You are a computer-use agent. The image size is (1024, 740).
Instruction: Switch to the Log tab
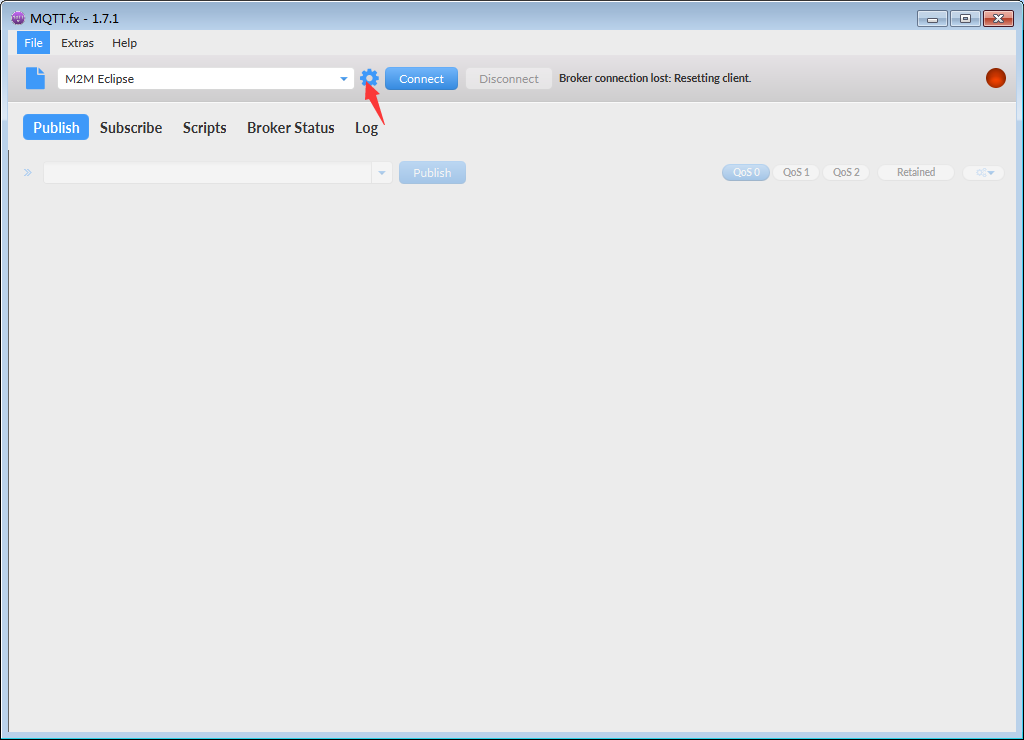(366, 127)
